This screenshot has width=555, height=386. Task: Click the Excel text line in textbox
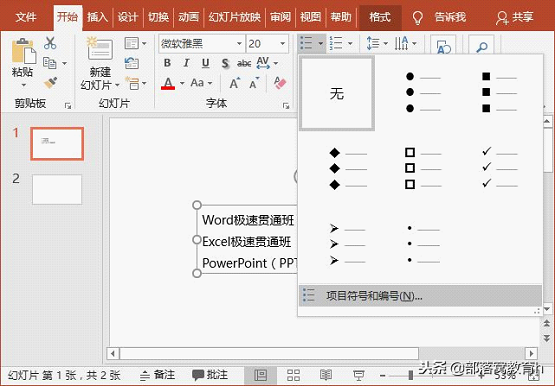point(246,242)
